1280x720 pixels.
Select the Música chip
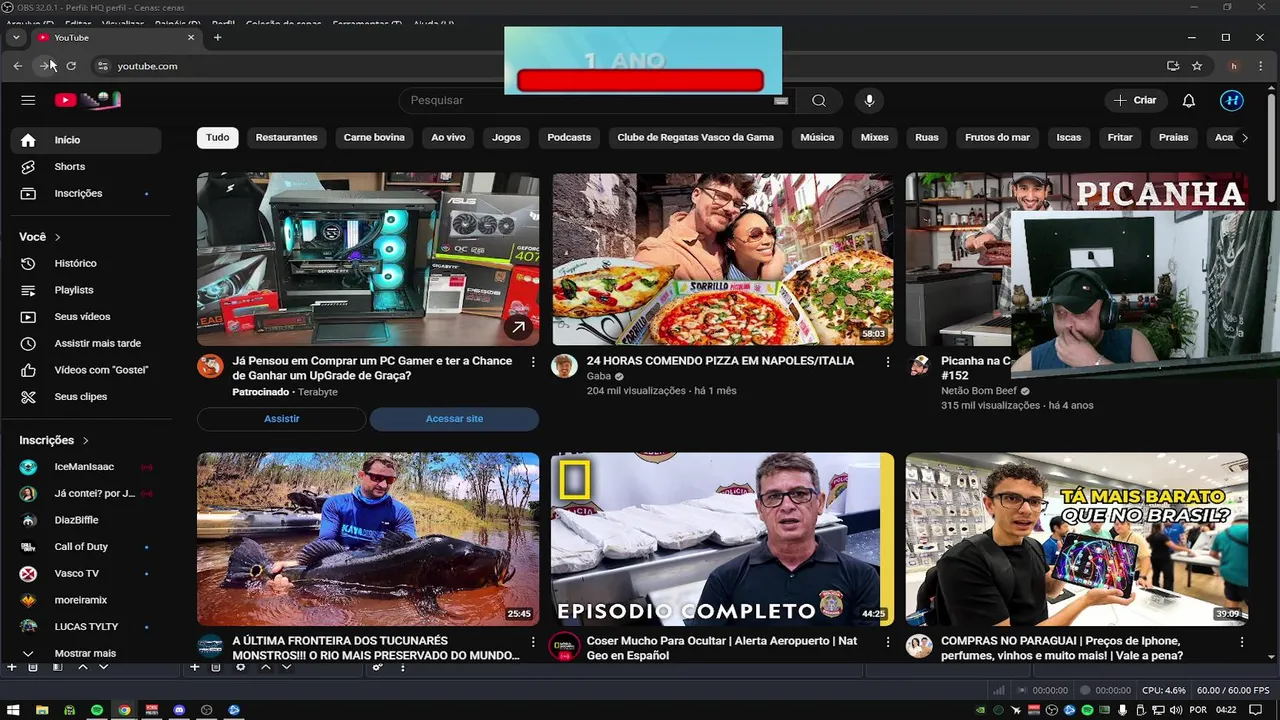click(x=817, y=137)
